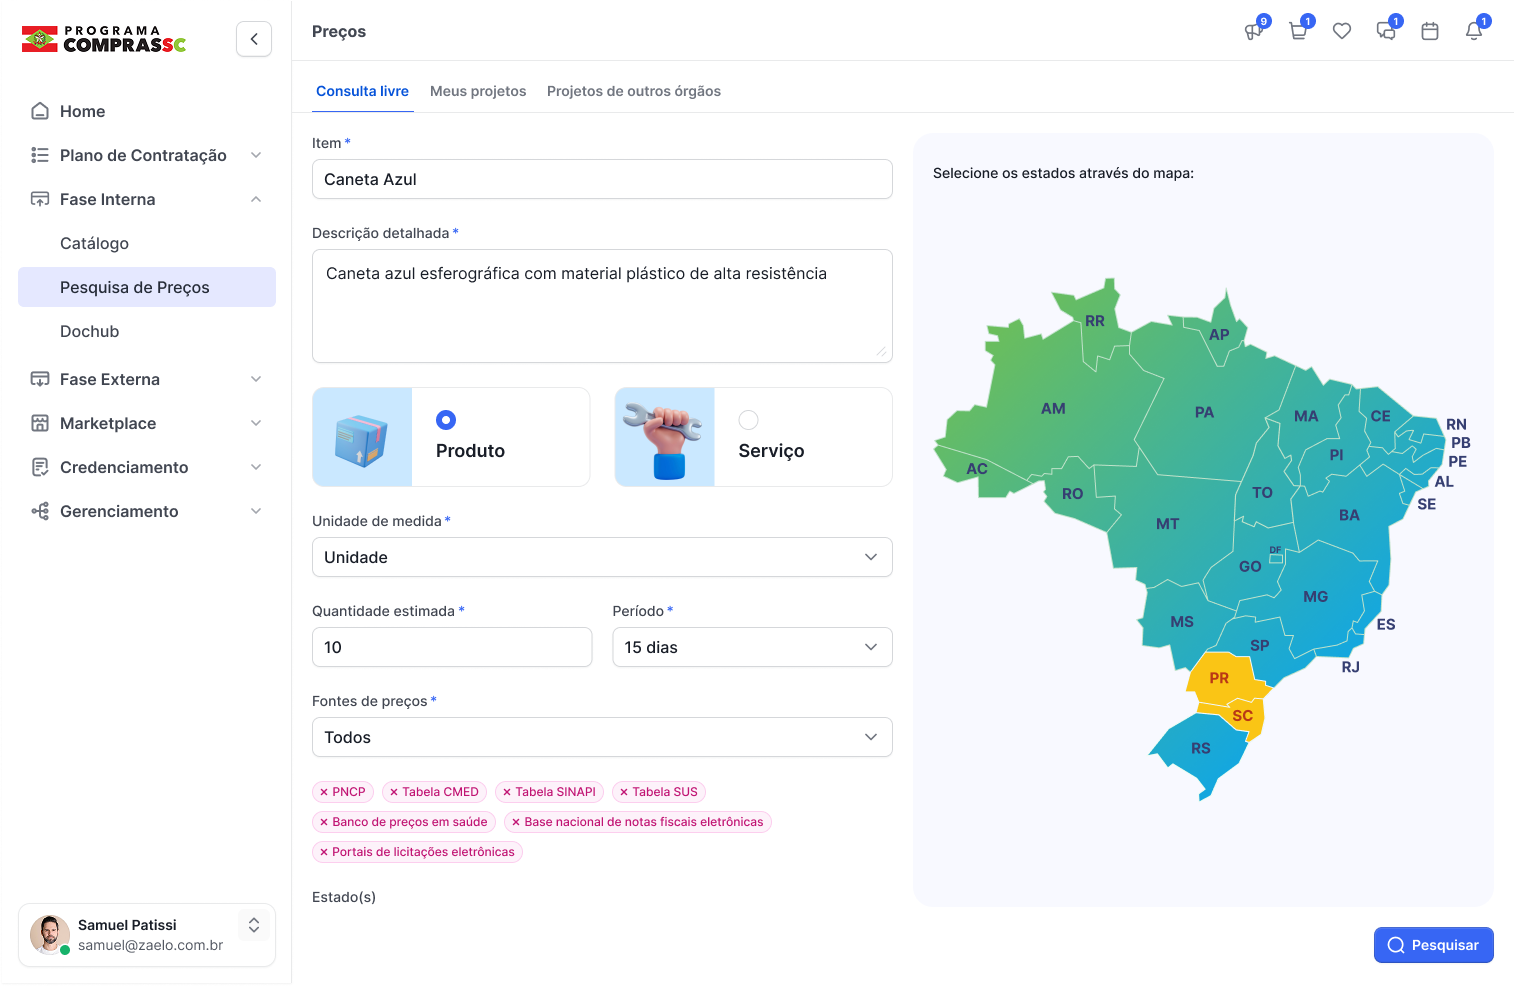Open the Projetos de outros órgãos tab
The image size is (1514, 986).
tap(634, 91)
